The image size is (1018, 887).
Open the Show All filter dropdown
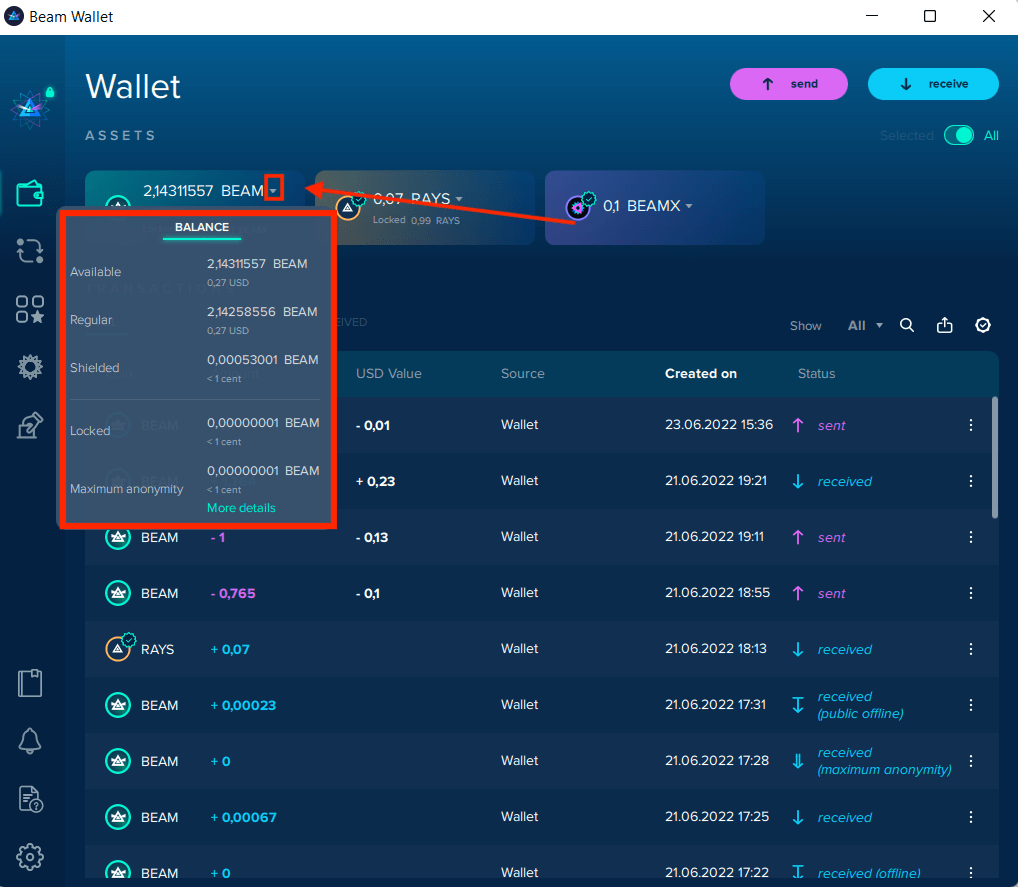(865, 325)
